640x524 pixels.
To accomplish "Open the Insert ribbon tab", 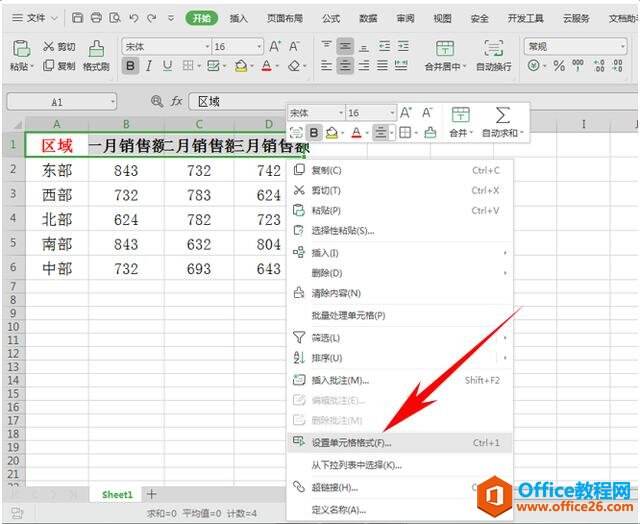I will pos(238,18).
